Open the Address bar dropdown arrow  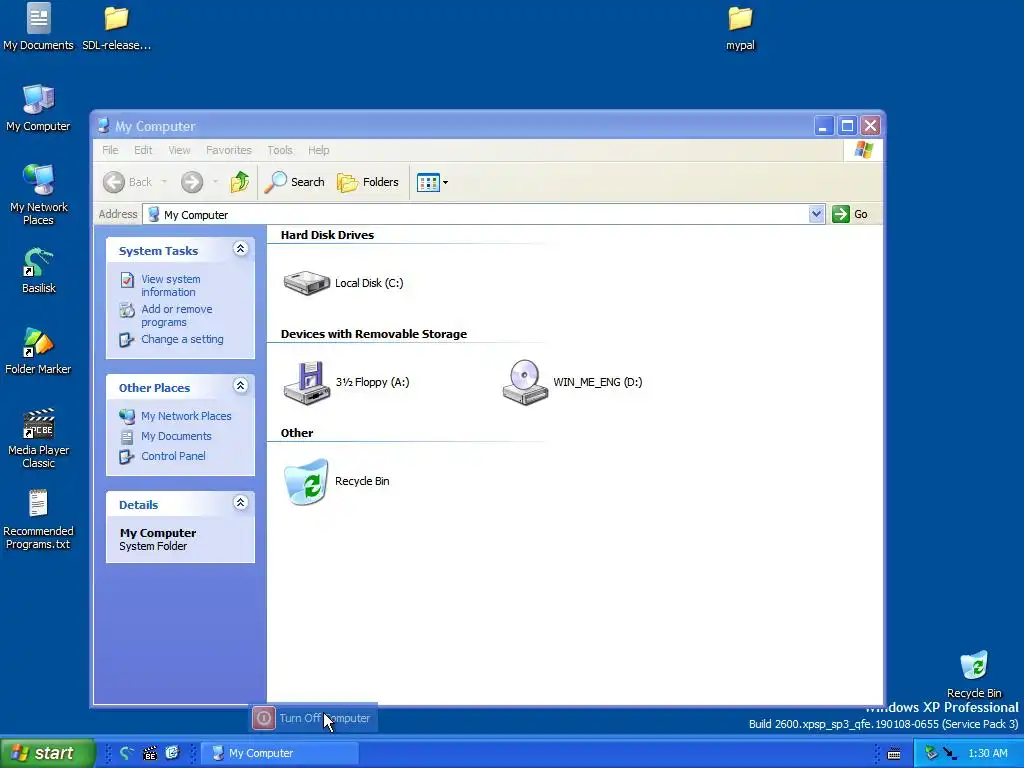pos(816,214)
